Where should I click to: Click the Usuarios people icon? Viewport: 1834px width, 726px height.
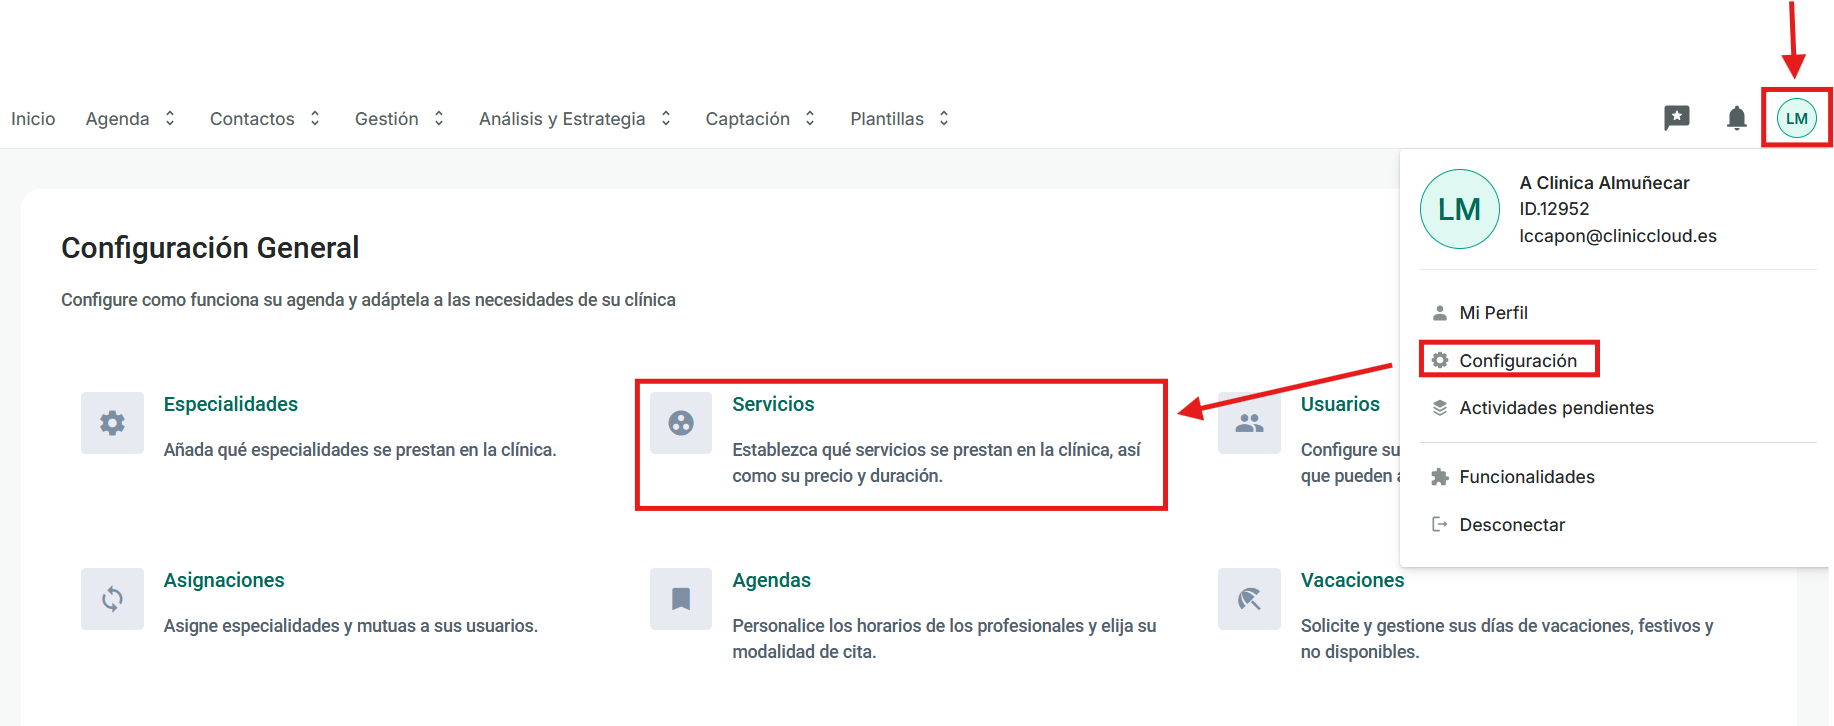pos(1249,423)
